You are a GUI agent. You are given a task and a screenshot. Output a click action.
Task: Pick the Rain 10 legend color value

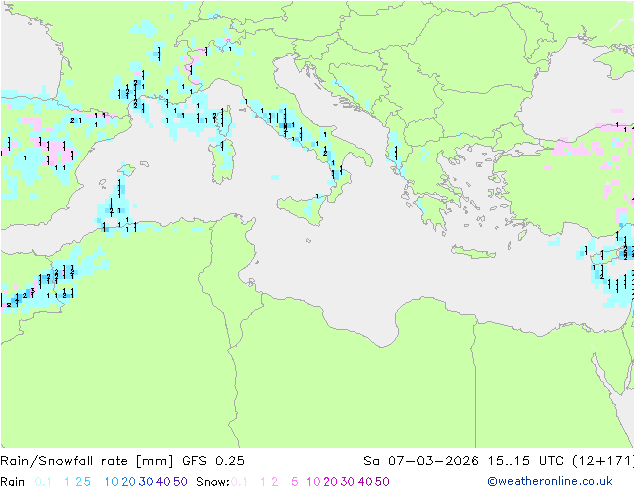pos(112,482)
